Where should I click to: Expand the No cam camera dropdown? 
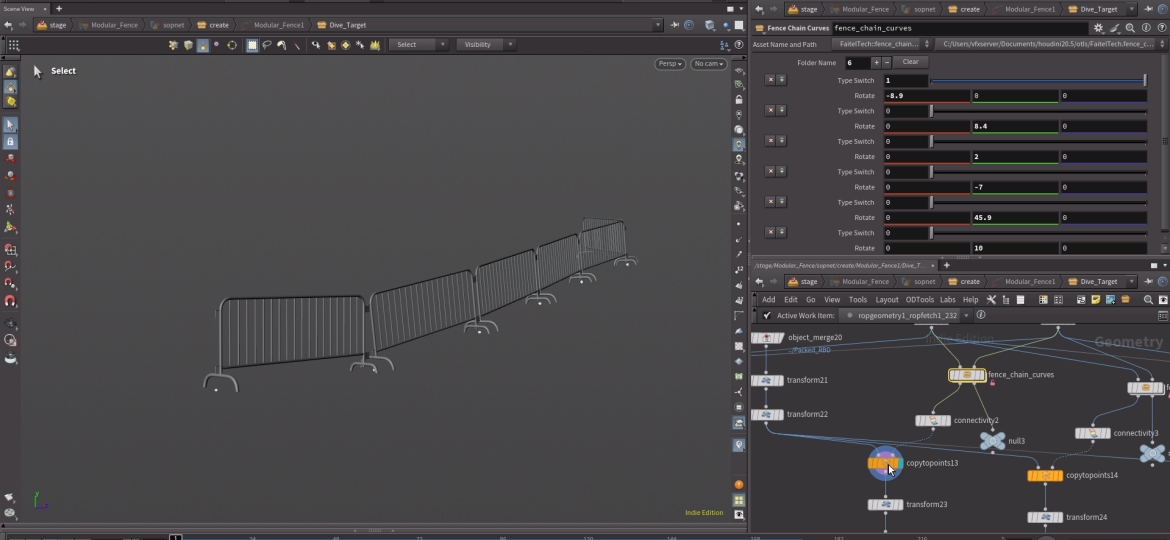coord(708,64)
